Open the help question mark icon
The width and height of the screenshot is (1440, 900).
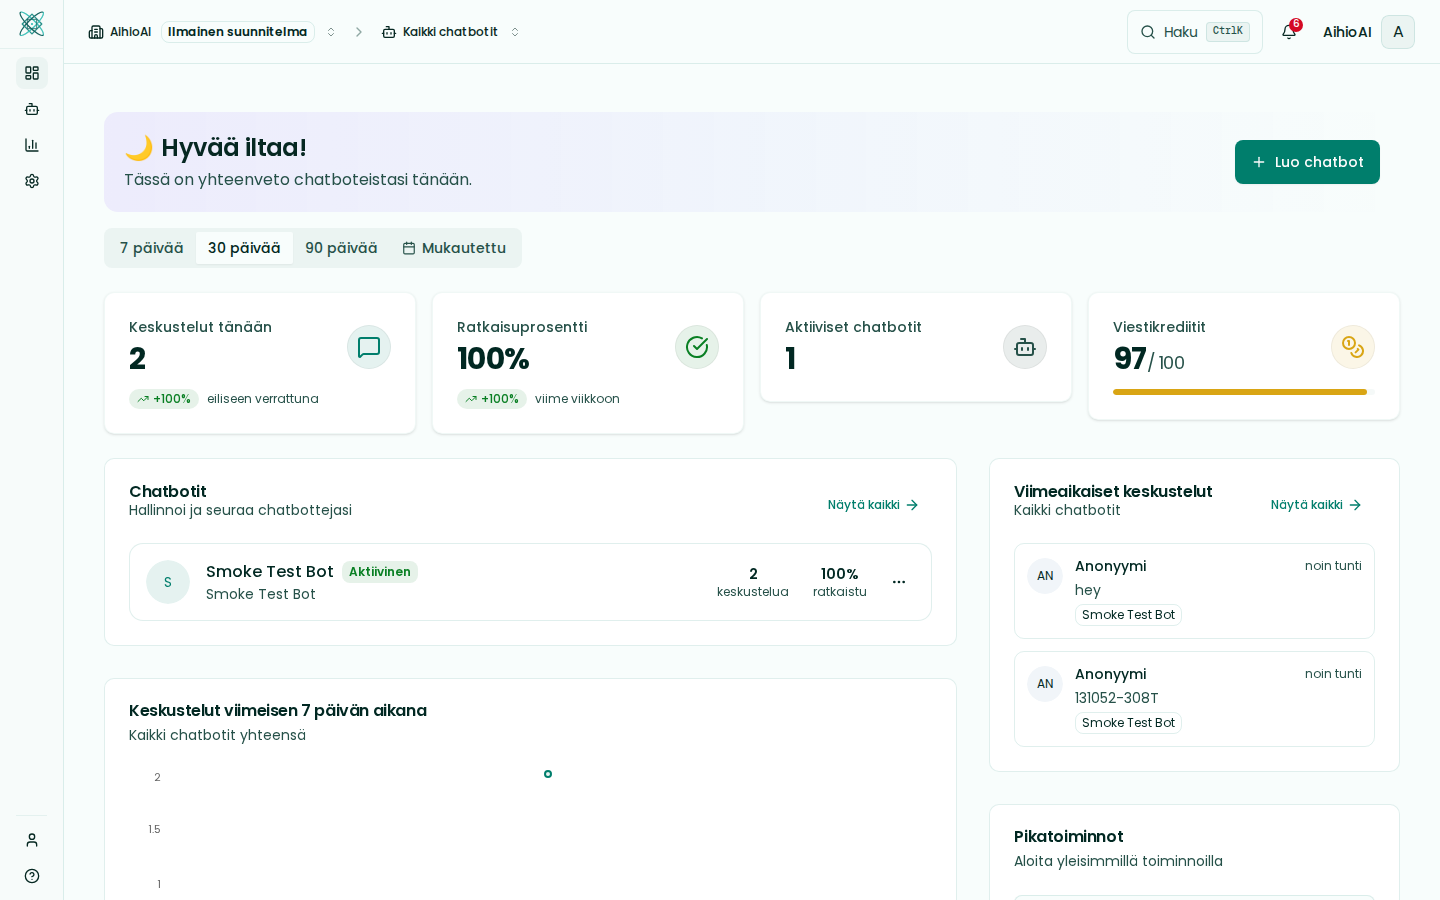[32, 876]
